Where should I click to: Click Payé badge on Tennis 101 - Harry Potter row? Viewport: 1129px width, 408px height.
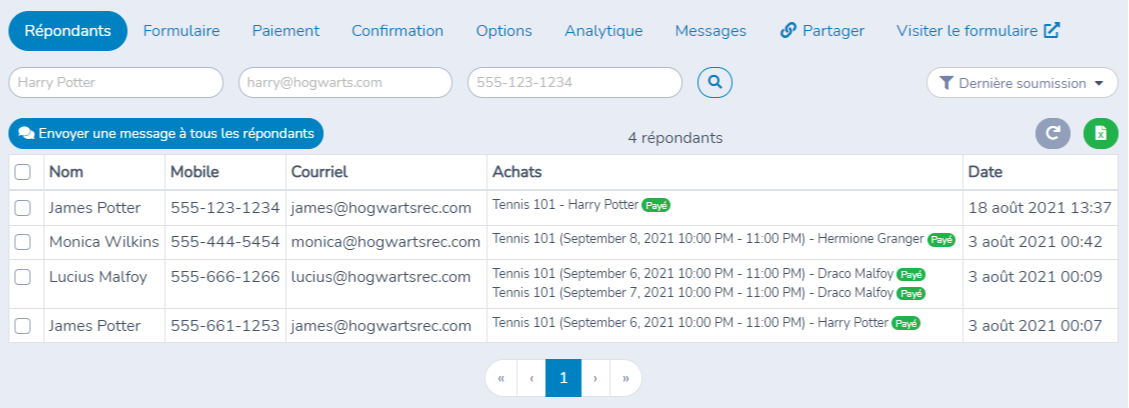(x=656, y=205)
